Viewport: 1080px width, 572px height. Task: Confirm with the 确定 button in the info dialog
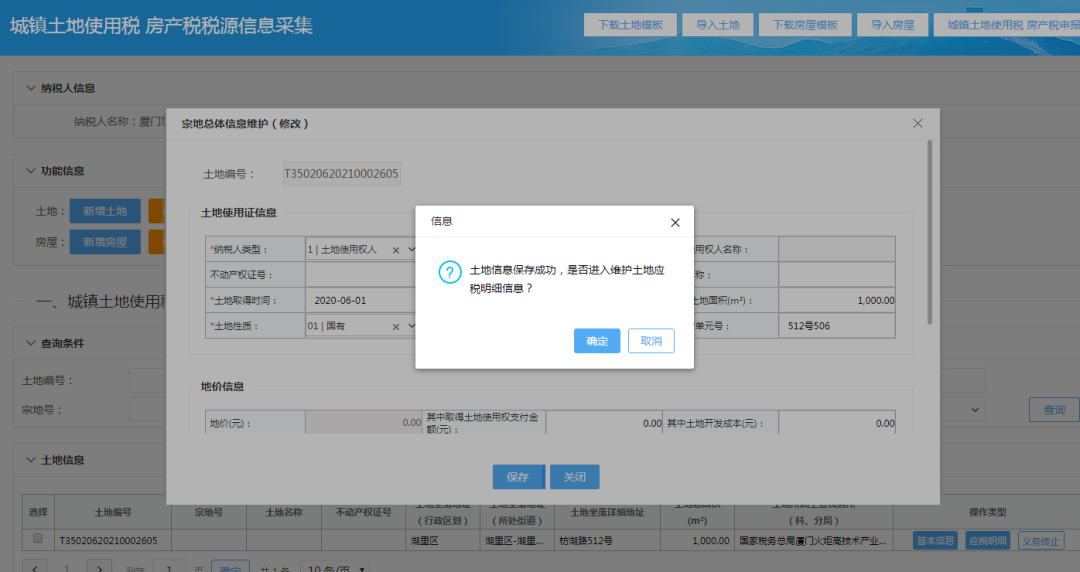pyautogui.click(x=596, y=341)
